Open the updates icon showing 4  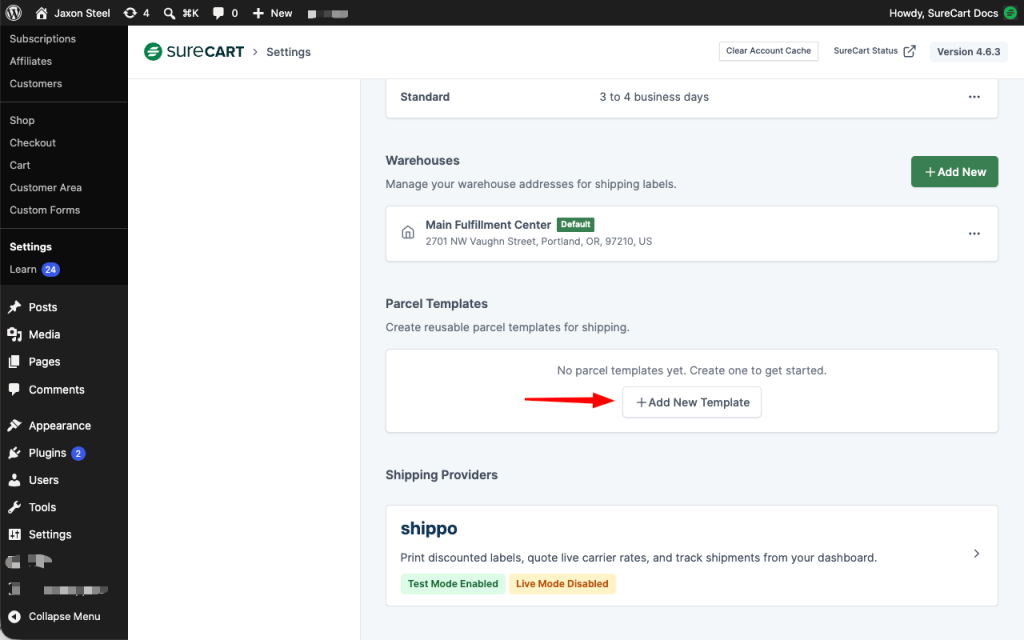click(136, 13)
